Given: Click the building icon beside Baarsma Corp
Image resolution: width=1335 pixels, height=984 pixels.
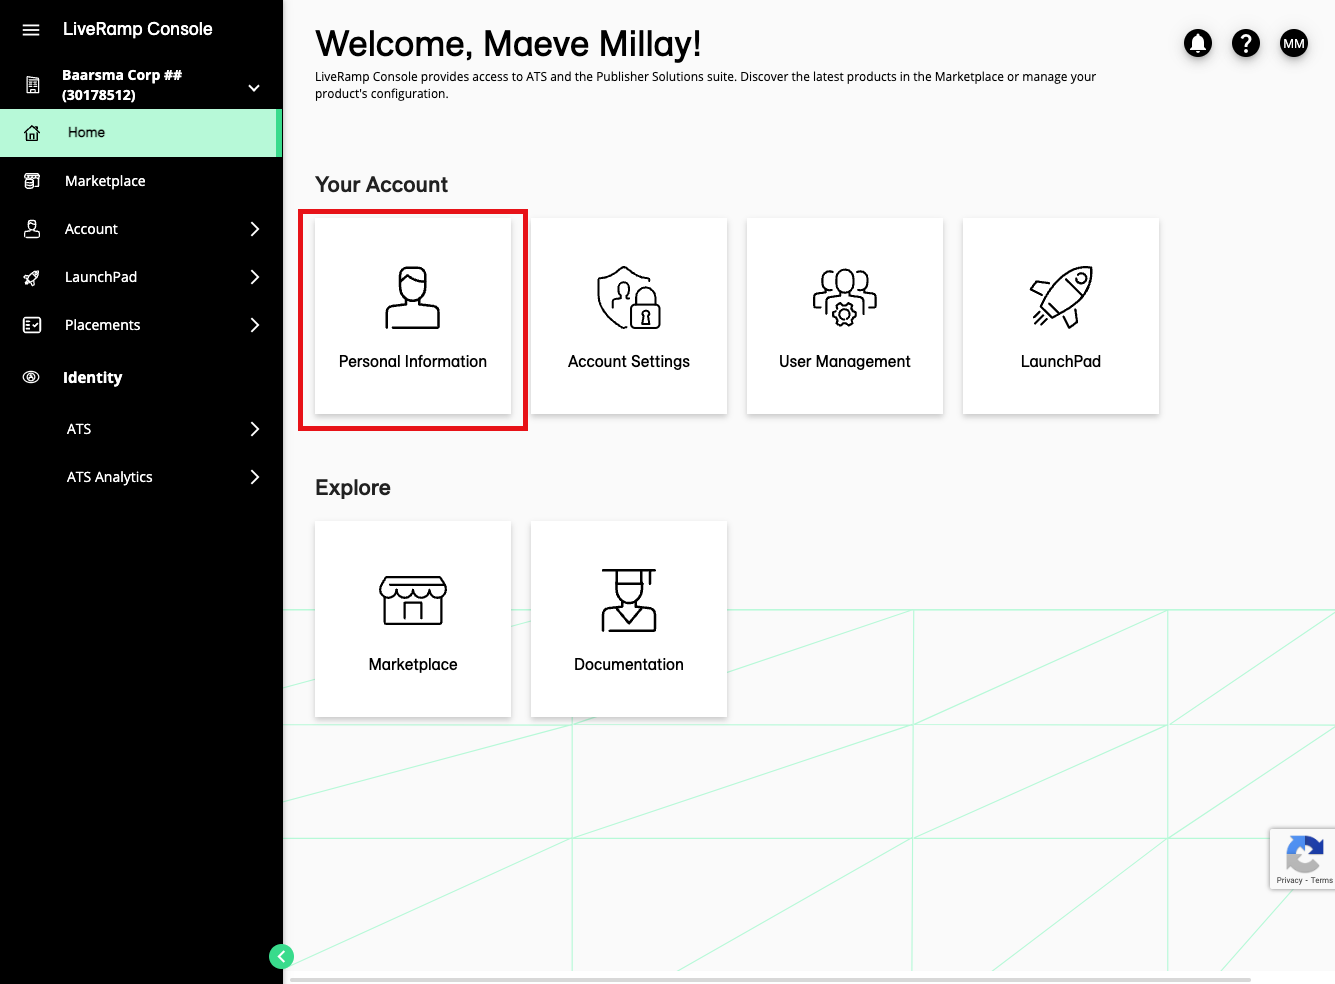Looking at the screenshot, I should (33, 85).
